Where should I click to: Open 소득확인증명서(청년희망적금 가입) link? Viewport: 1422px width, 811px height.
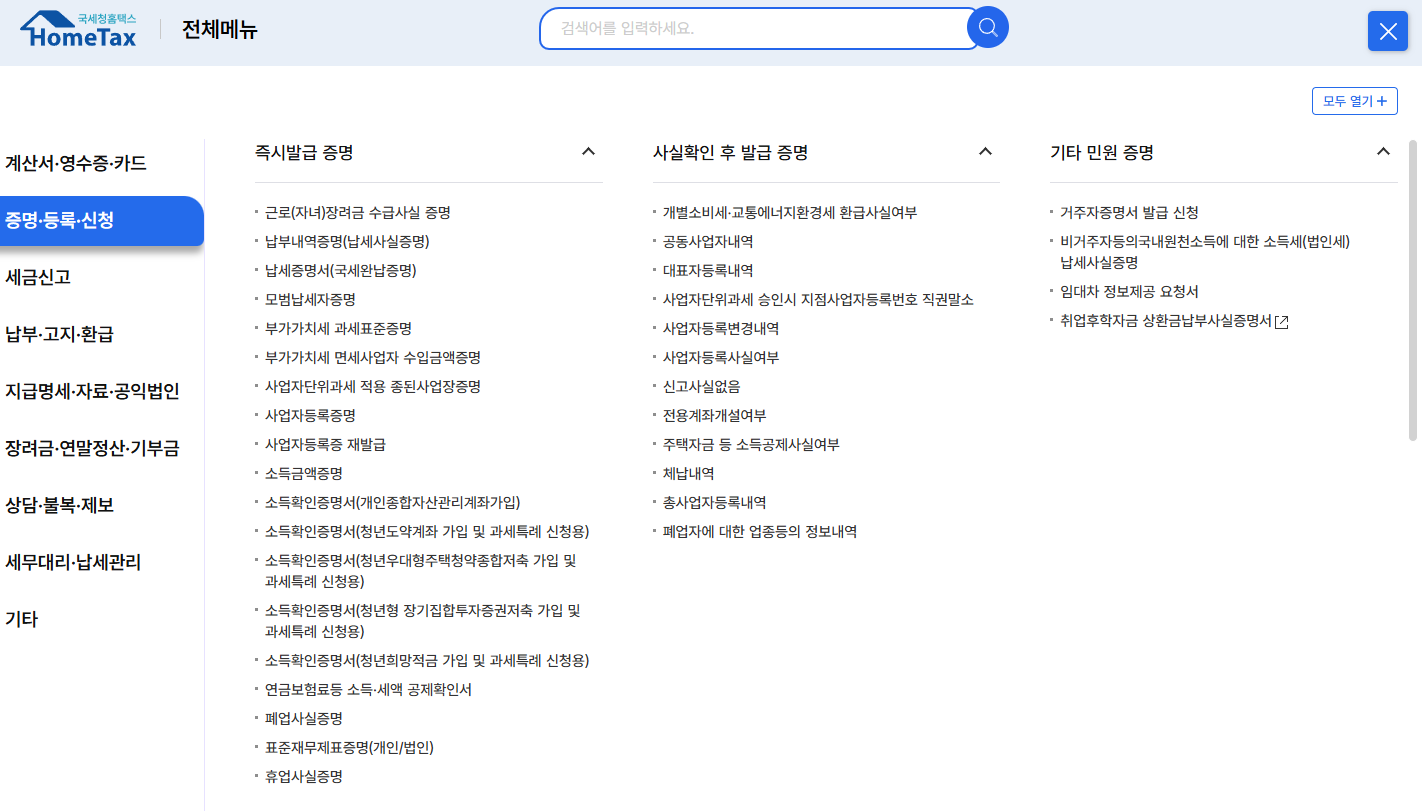pyautogui.click(x=427, y=661)
